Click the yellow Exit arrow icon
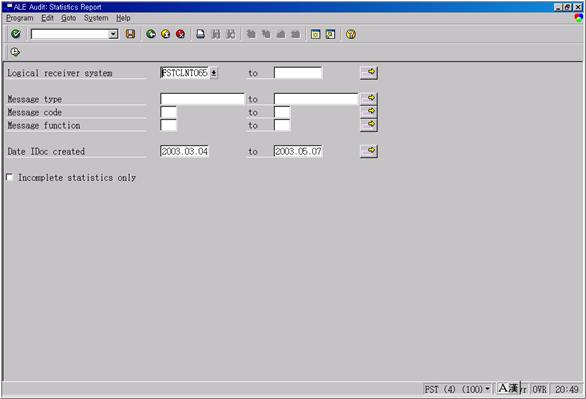The image size is (586, 399). pos(166,34)
